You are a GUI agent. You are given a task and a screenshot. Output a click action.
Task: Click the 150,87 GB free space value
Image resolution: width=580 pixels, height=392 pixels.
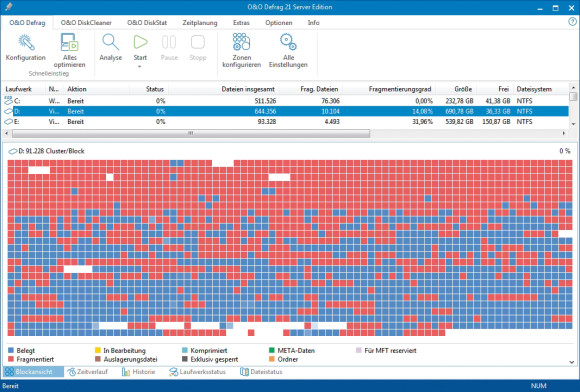click(496, 121)
